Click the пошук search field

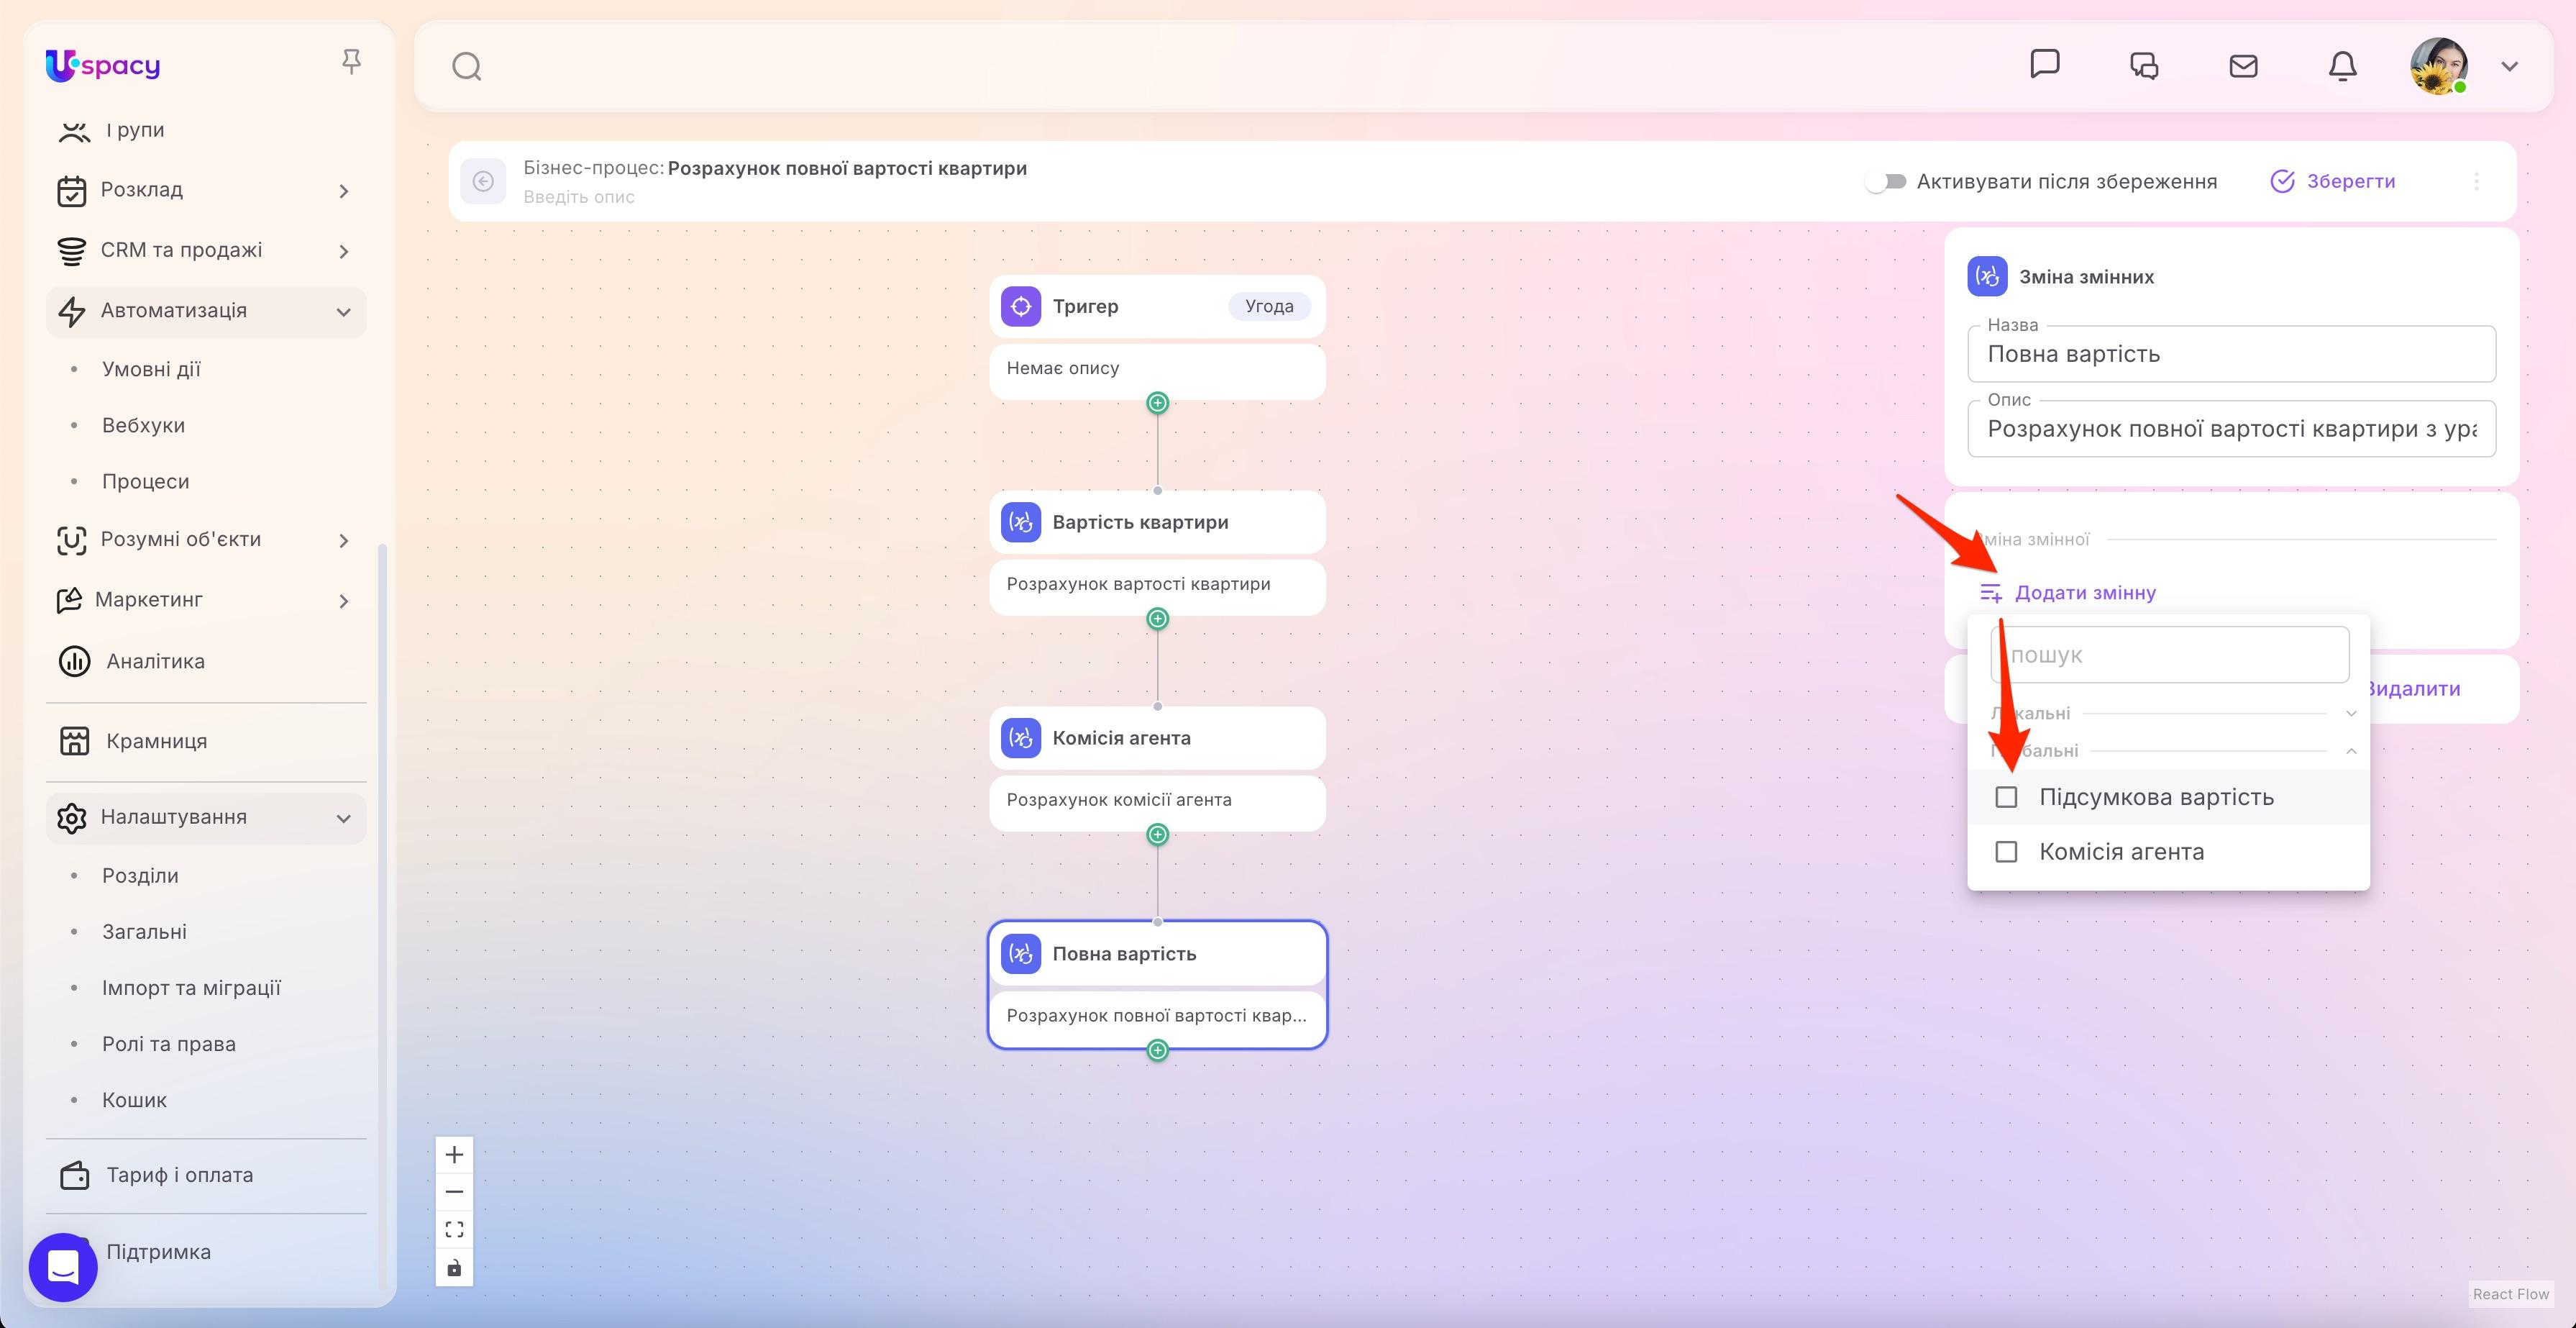2169,655
